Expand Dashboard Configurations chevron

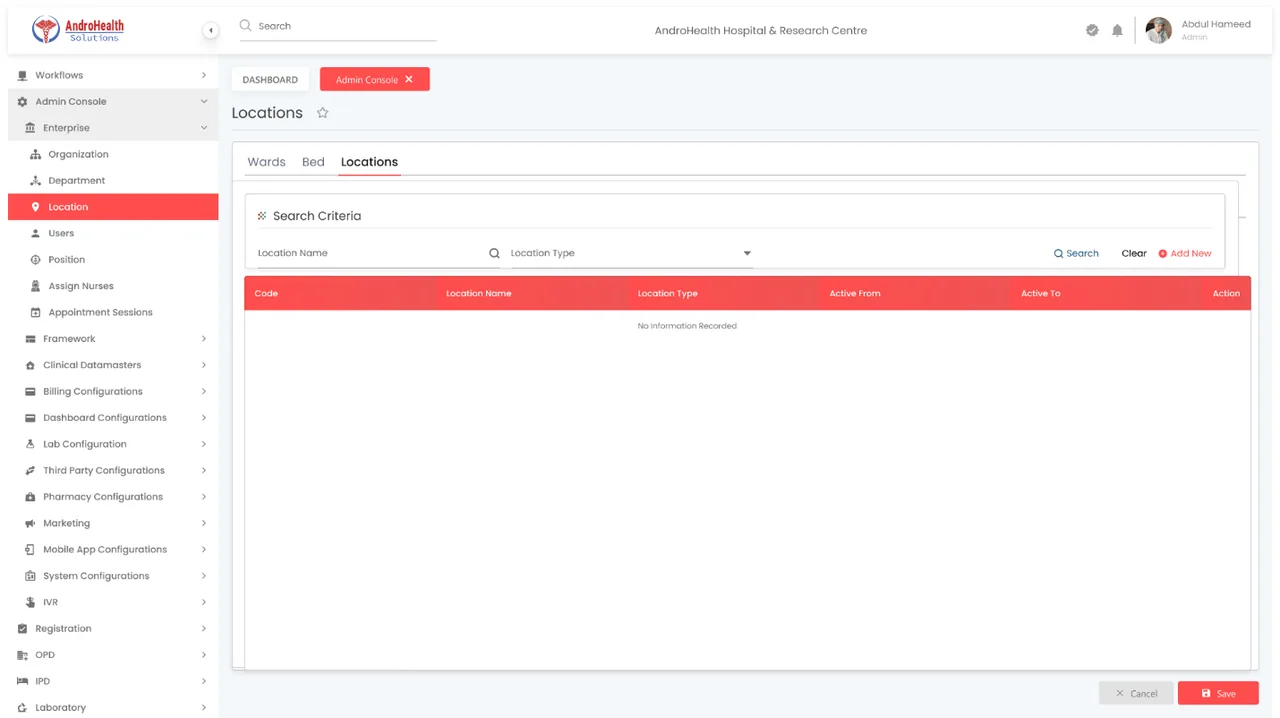204,418
